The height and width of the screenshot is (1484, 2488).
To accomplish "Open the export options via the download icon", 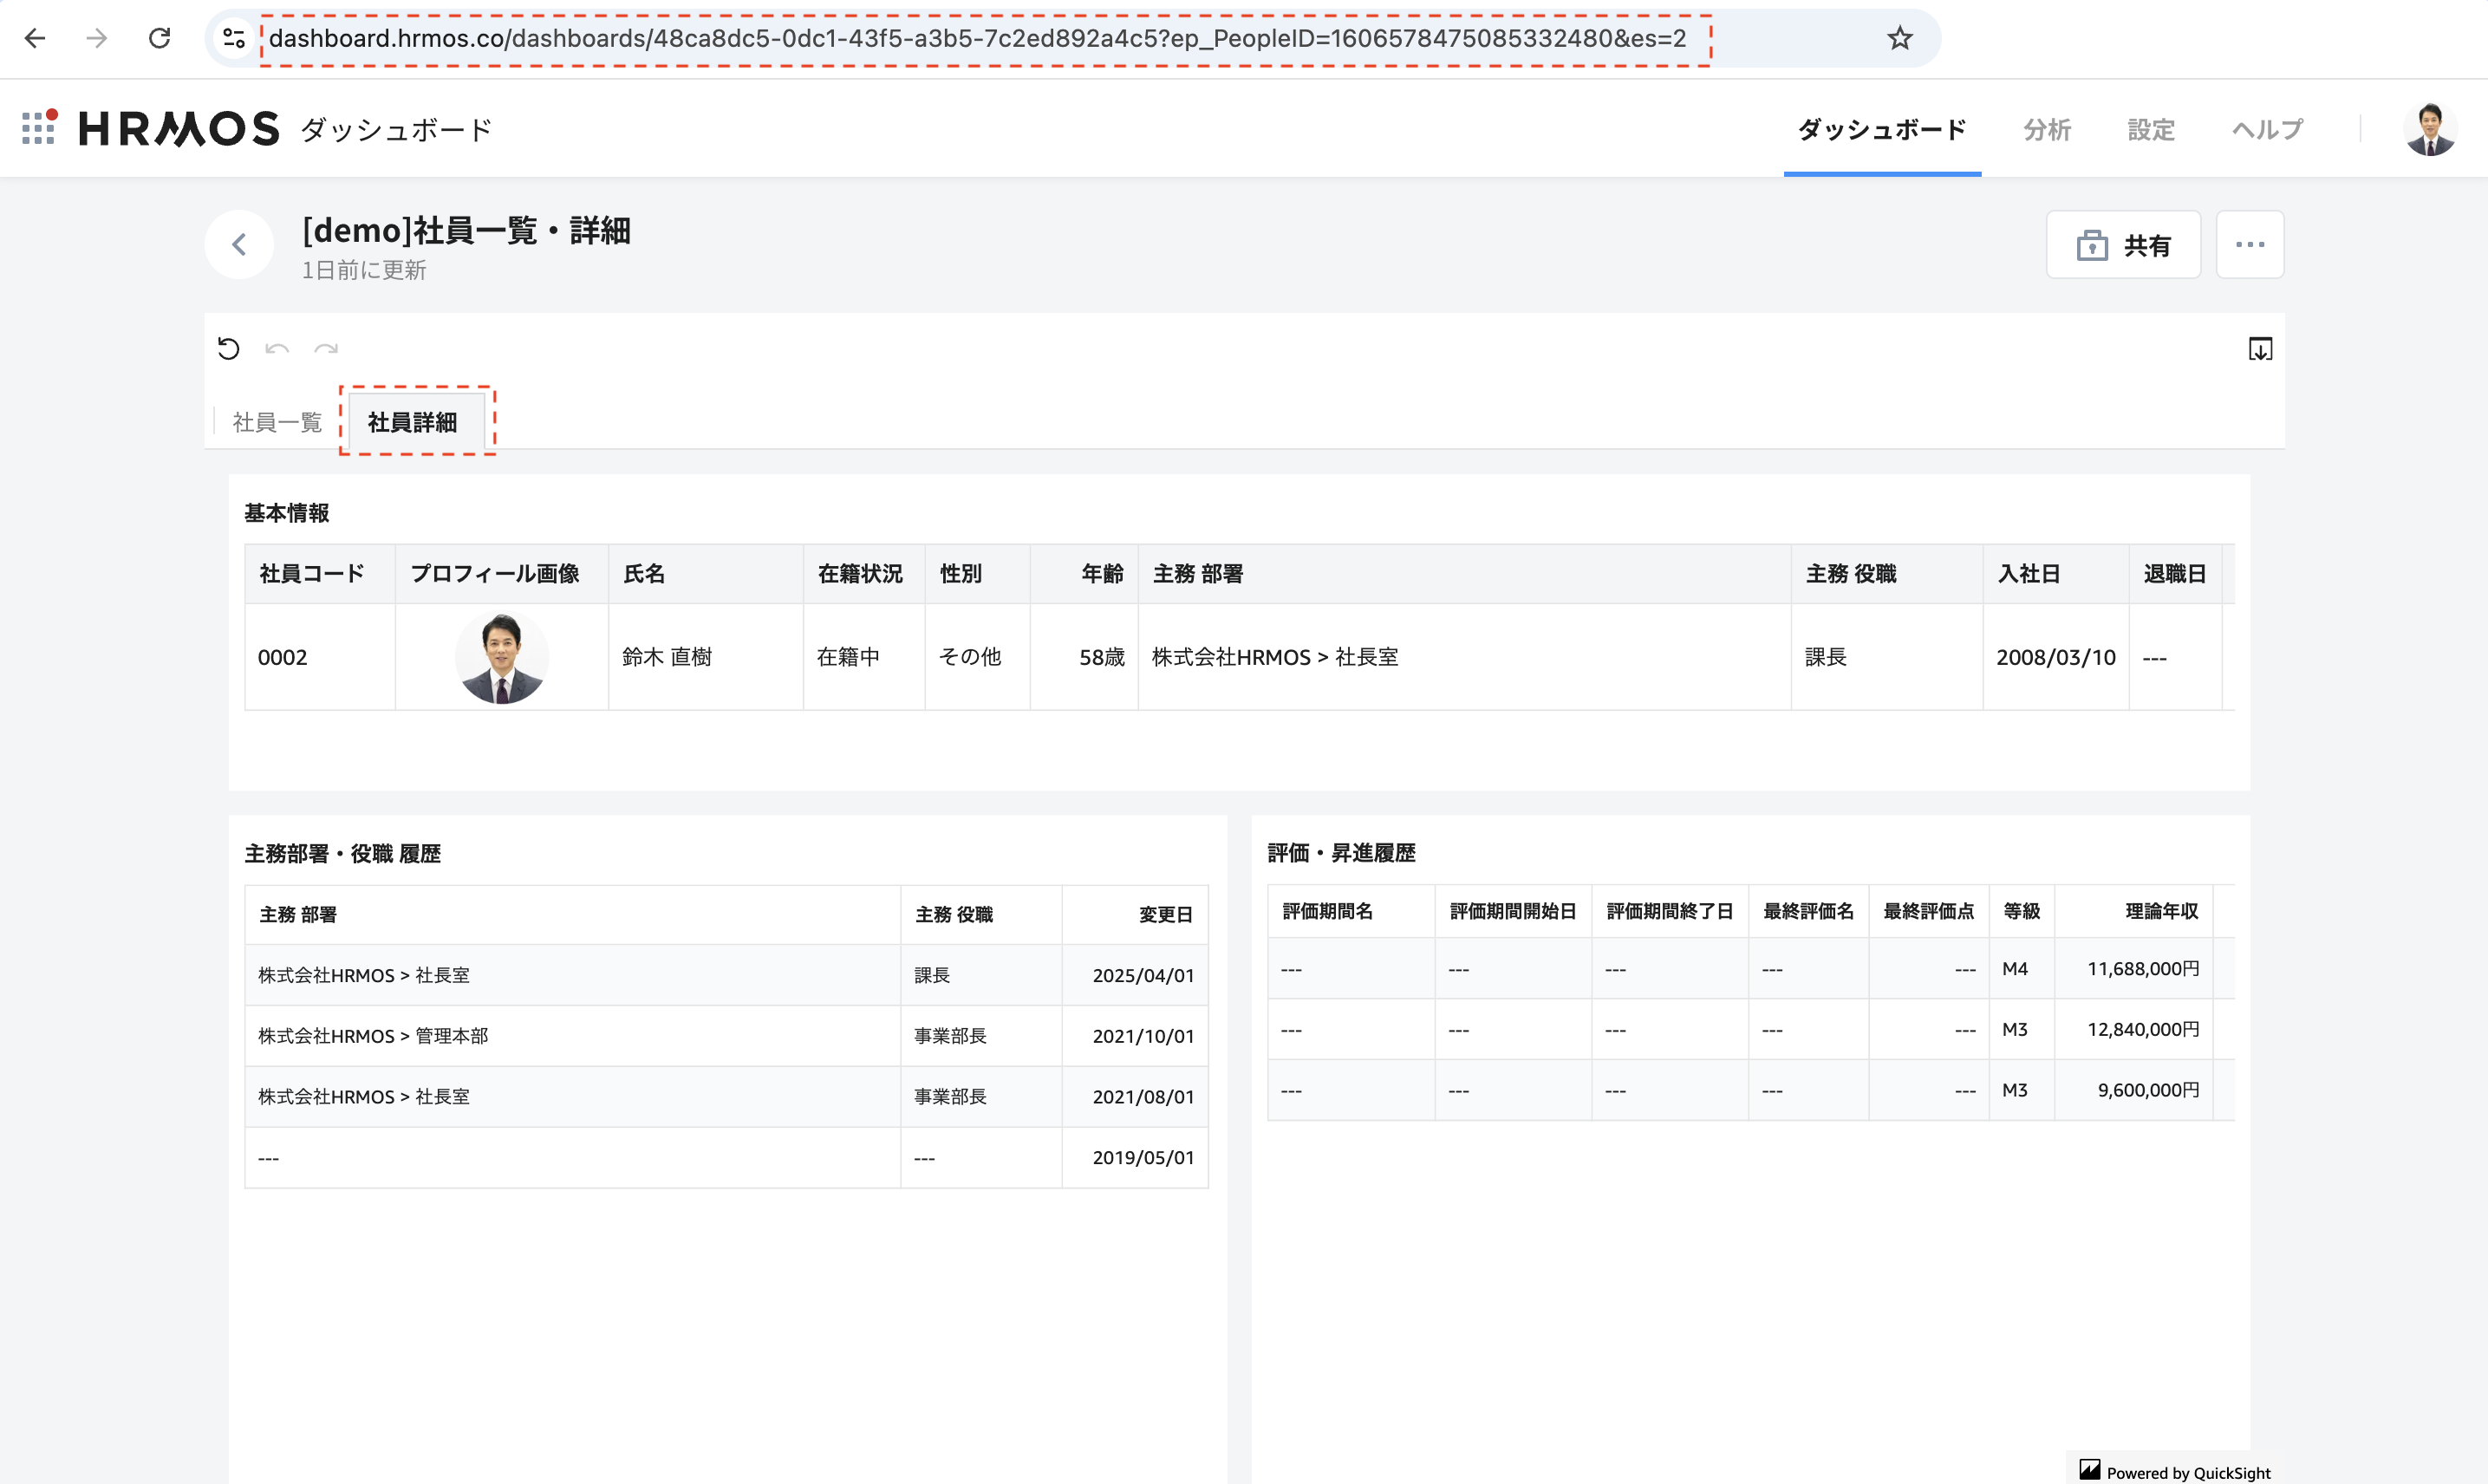I will coord(2260,349).
